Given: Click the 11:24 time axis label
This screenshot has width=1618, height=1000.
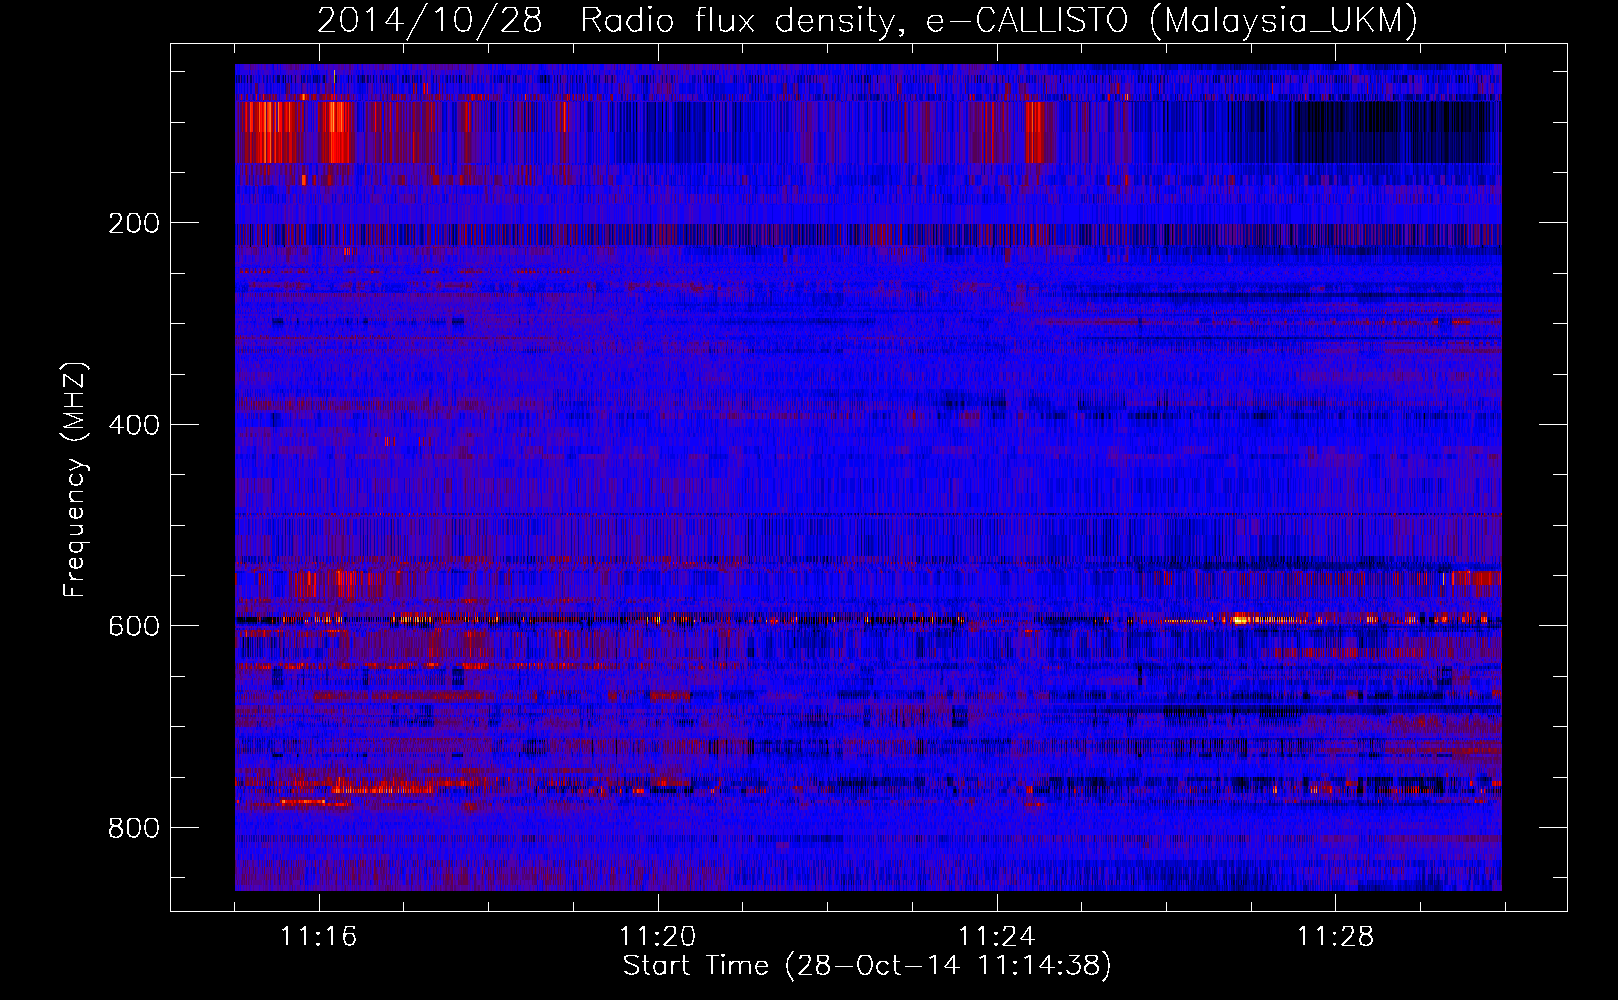Looking at the screenshot, I should [x=996, y=936].
